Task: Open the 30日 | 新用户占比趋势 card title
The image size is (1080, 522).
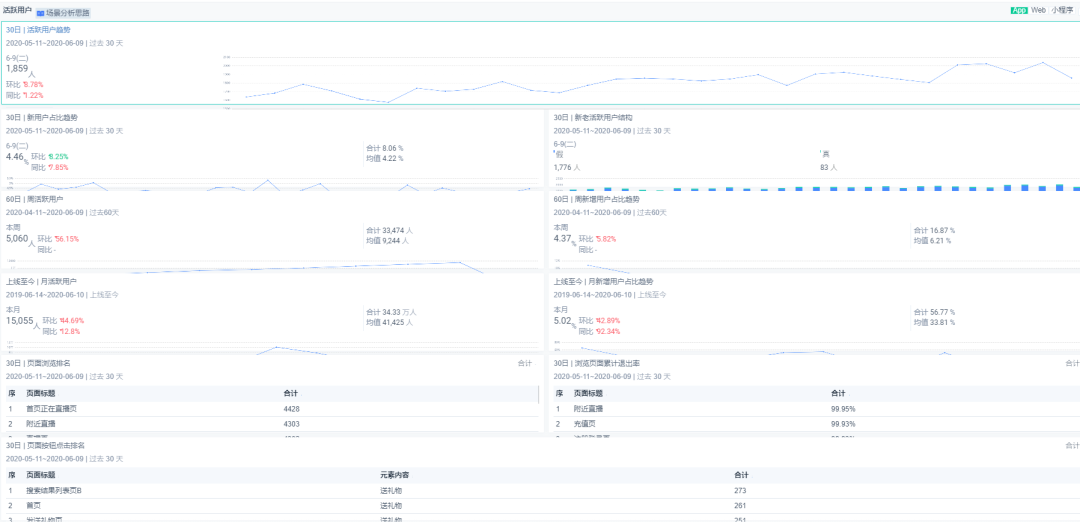Action: 42,118
